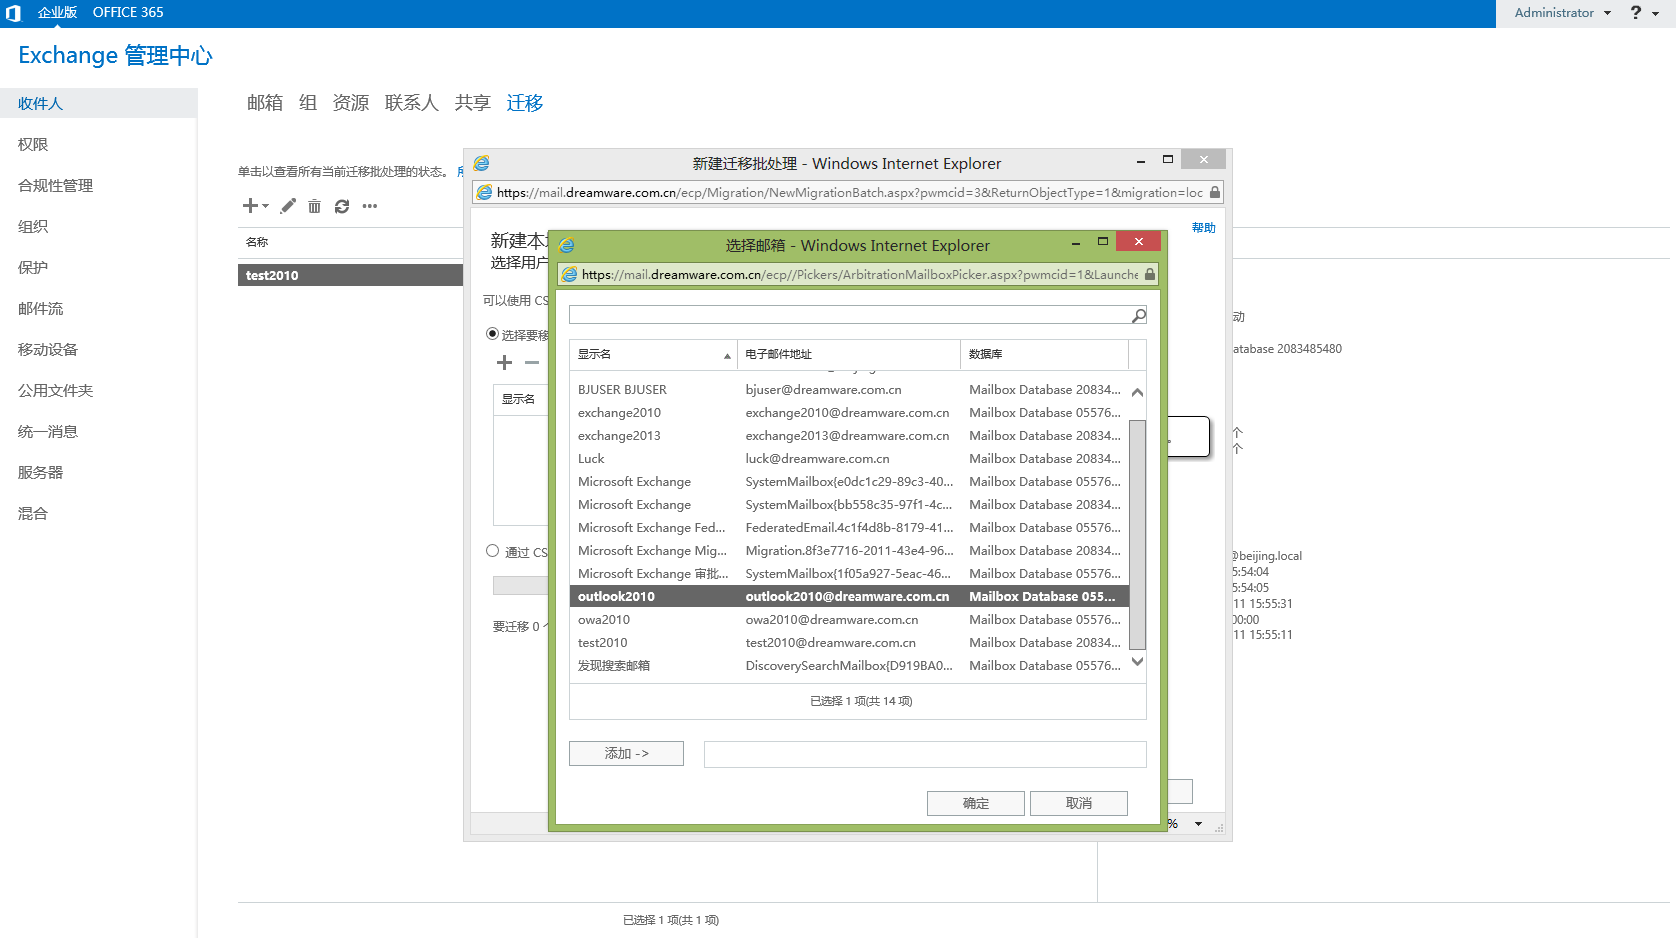Select the owa2010 mailbox row
Screen dimensions: 1676x951
click(x=849, y=620)
